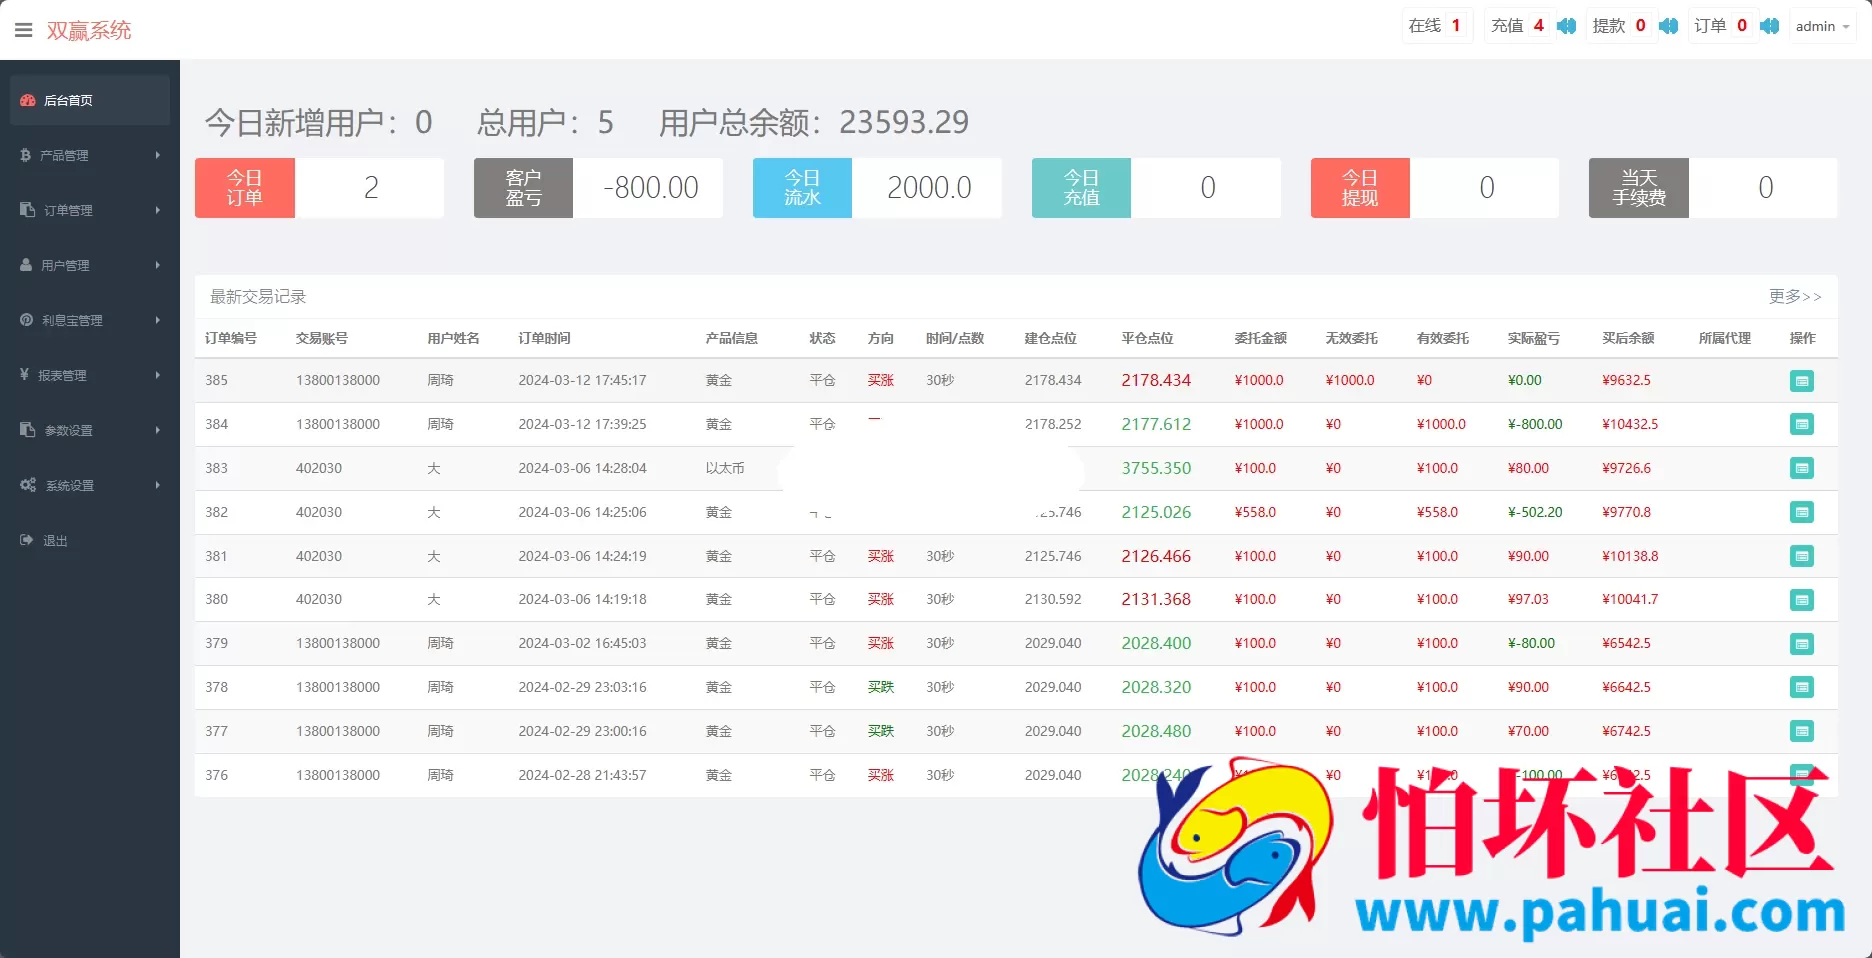This screenshot has height=958, width=1872.
Task: Open the admin account dropdown
Action: pos(1822,26)
